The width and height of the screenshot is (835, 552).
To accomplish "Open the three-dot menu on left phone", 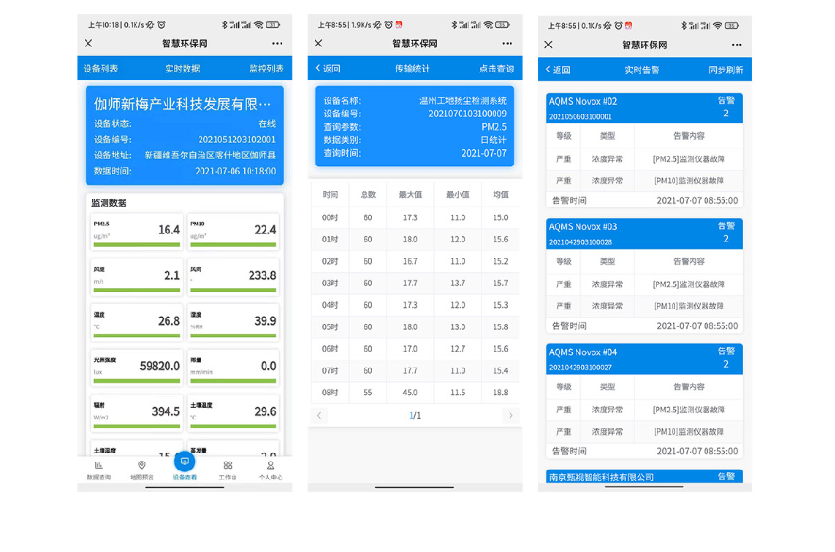I will click(x=277, y=44).
